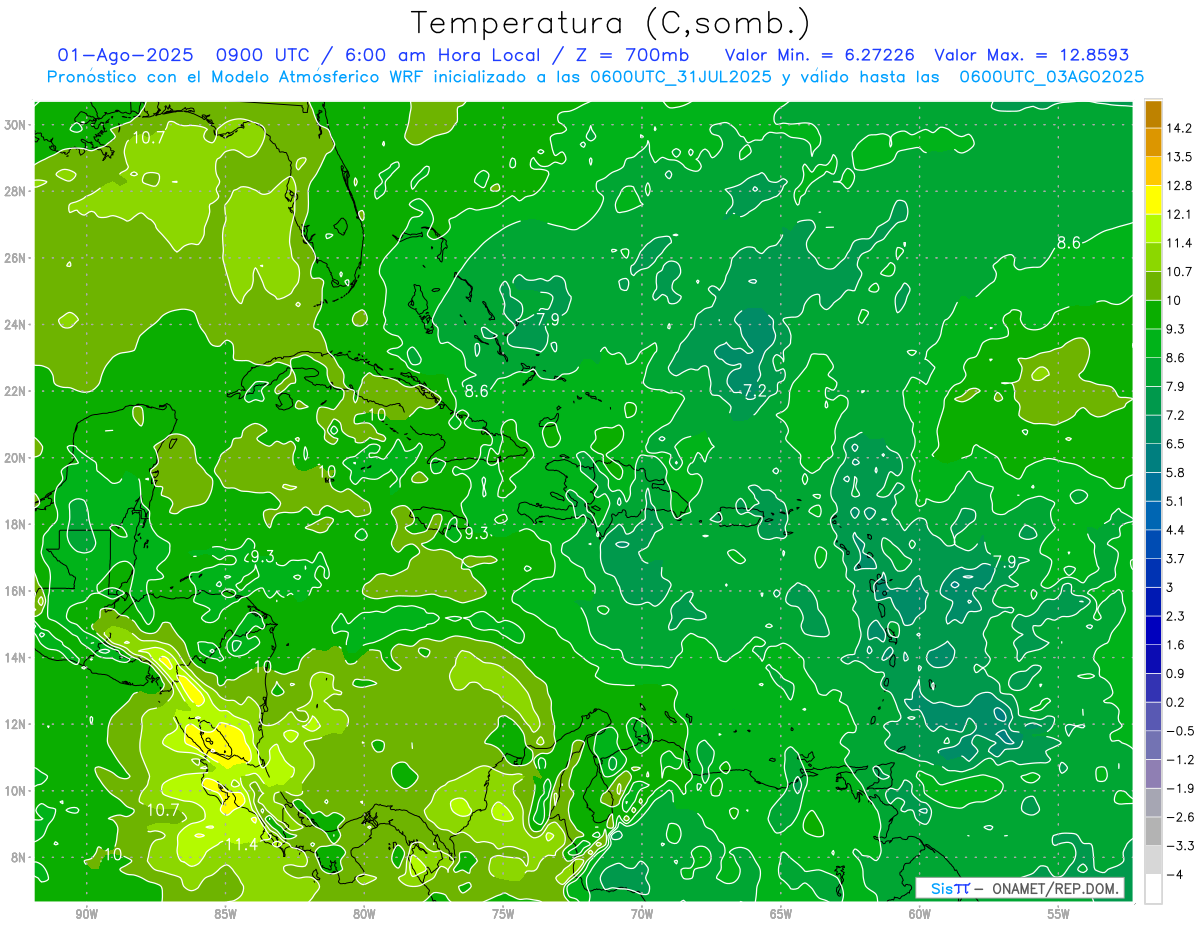Click the -2.6 colorbar tick label
Screen dimensions: 1200x927
click(1180, 817)
